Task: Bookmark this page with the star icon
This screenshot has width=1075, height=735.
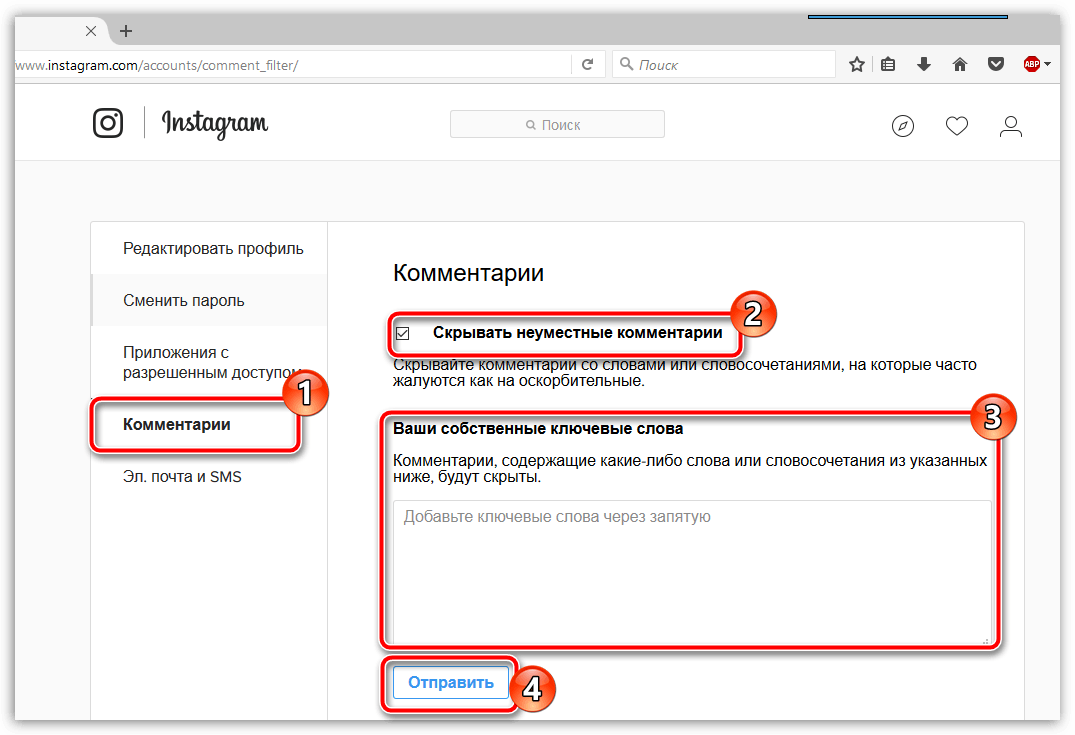Action: 857,65
